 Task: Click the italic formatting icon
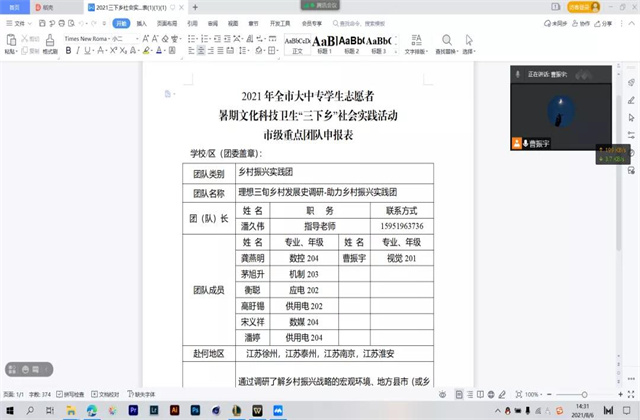[78, 50]
